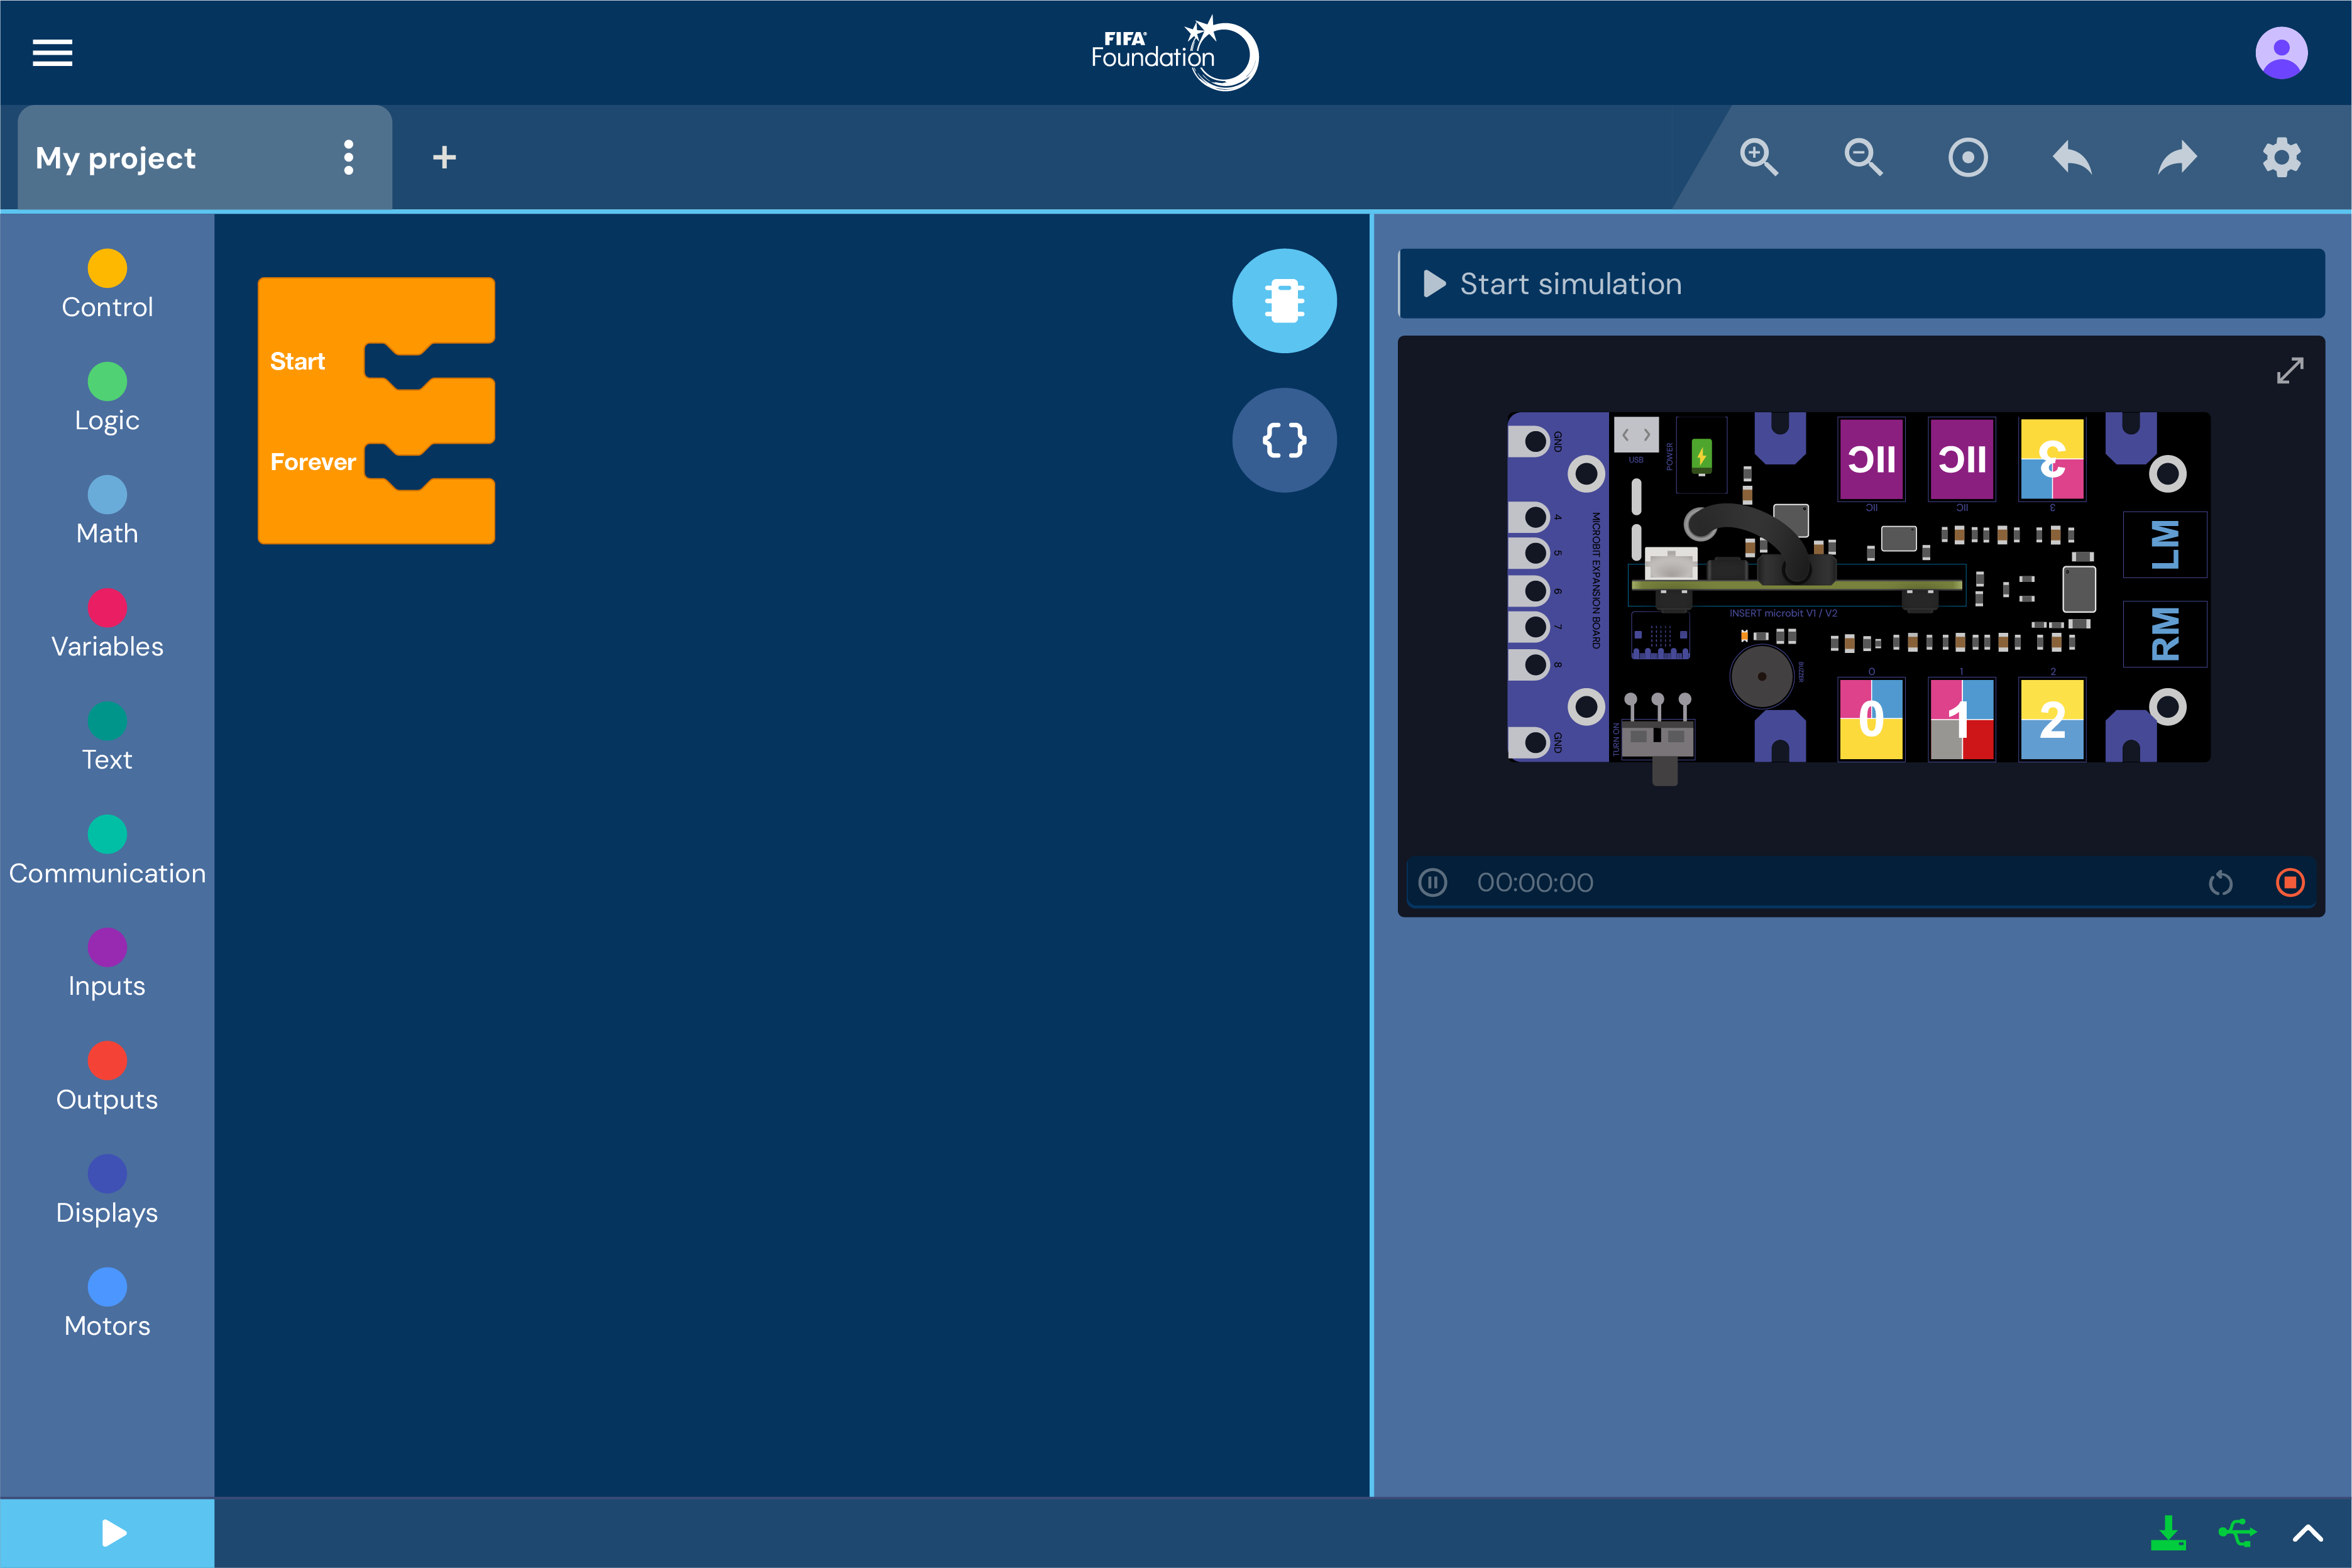Expand the bottom panel chevron

click(x=2307, y=1533)
